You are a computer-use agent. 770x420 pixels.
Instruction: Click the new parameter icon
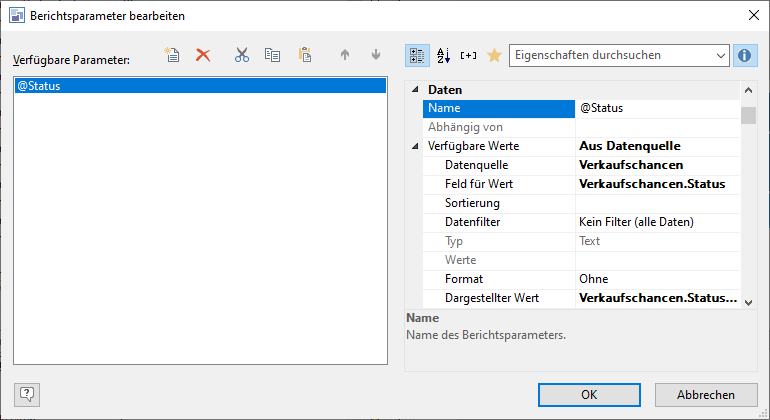pyautogui.click(x=172, y=56)
